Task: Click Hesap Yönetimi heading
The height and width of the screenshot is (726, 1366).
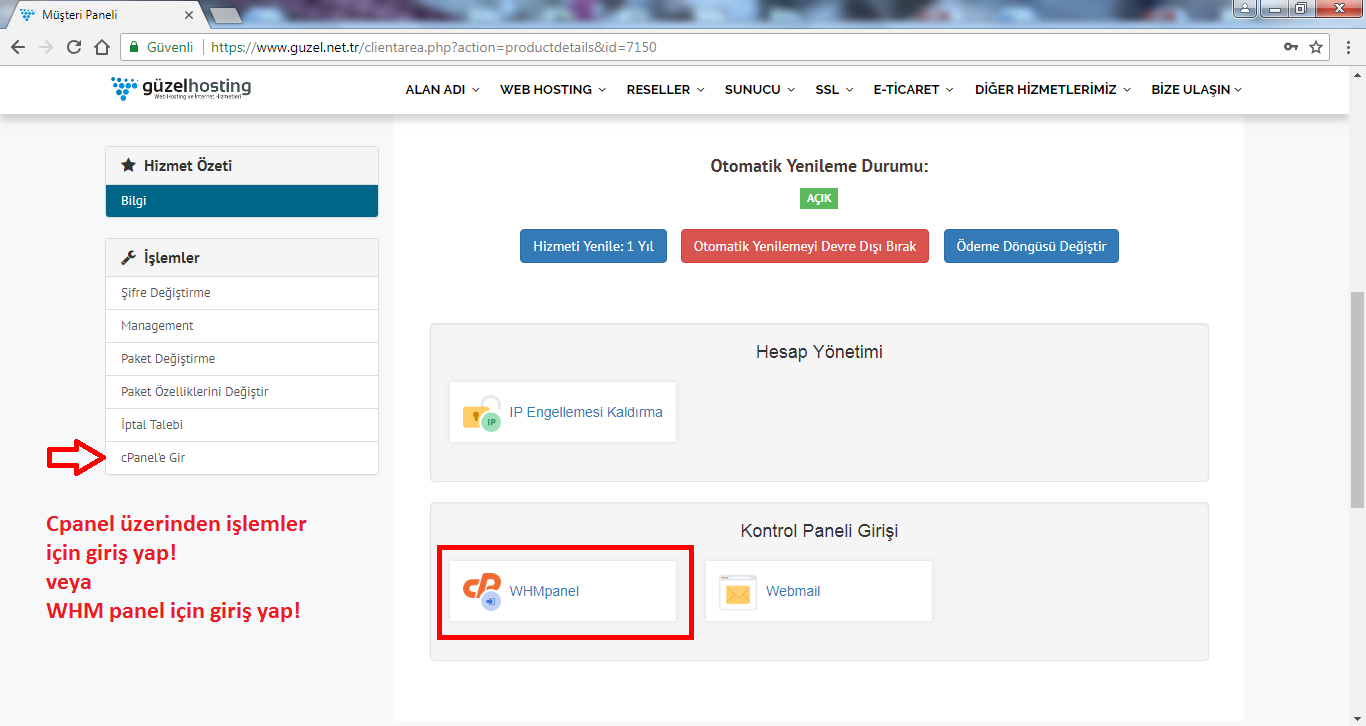Action: pos(819,352)
